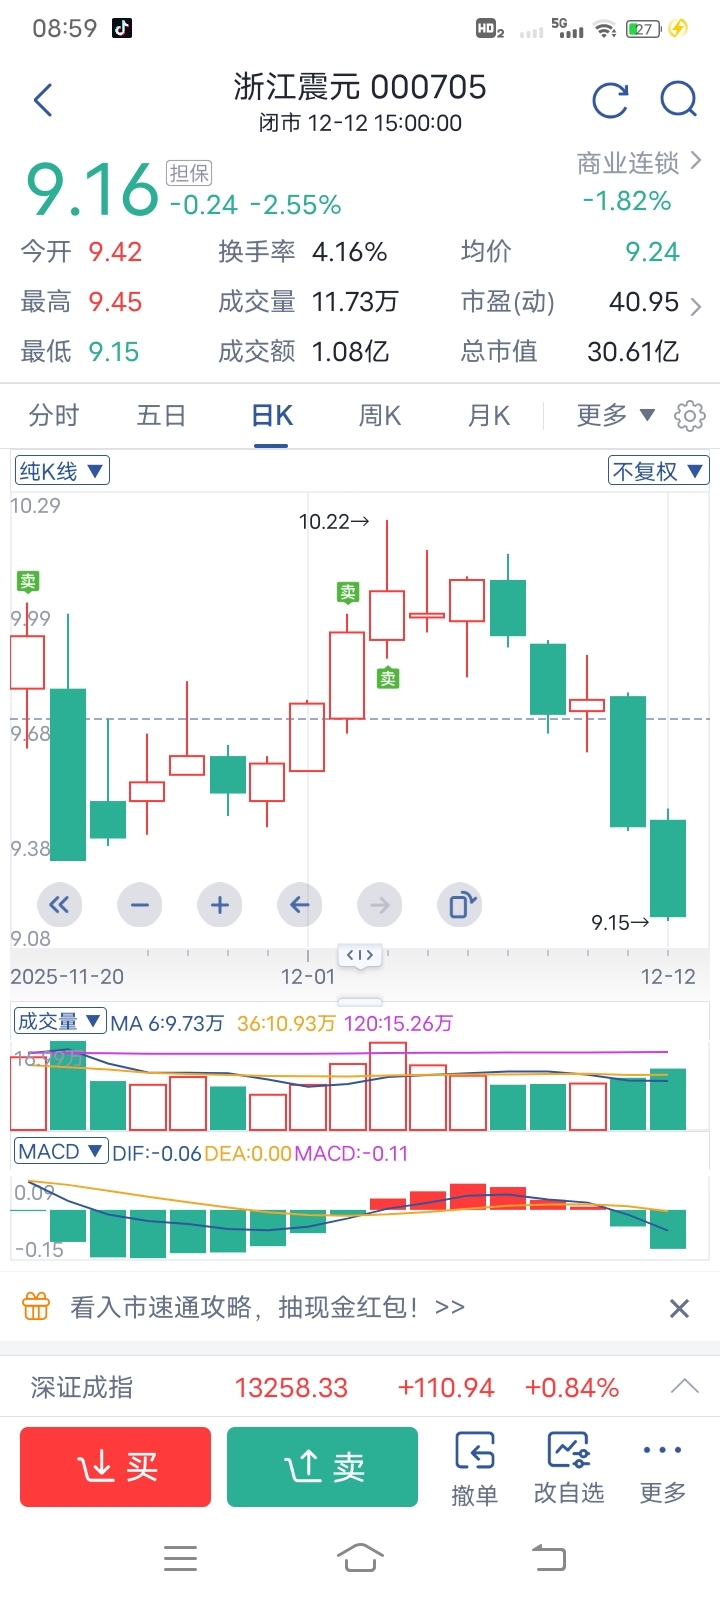Tap the back arrow icon
The image size is (720, 1600).
point(43,100)
